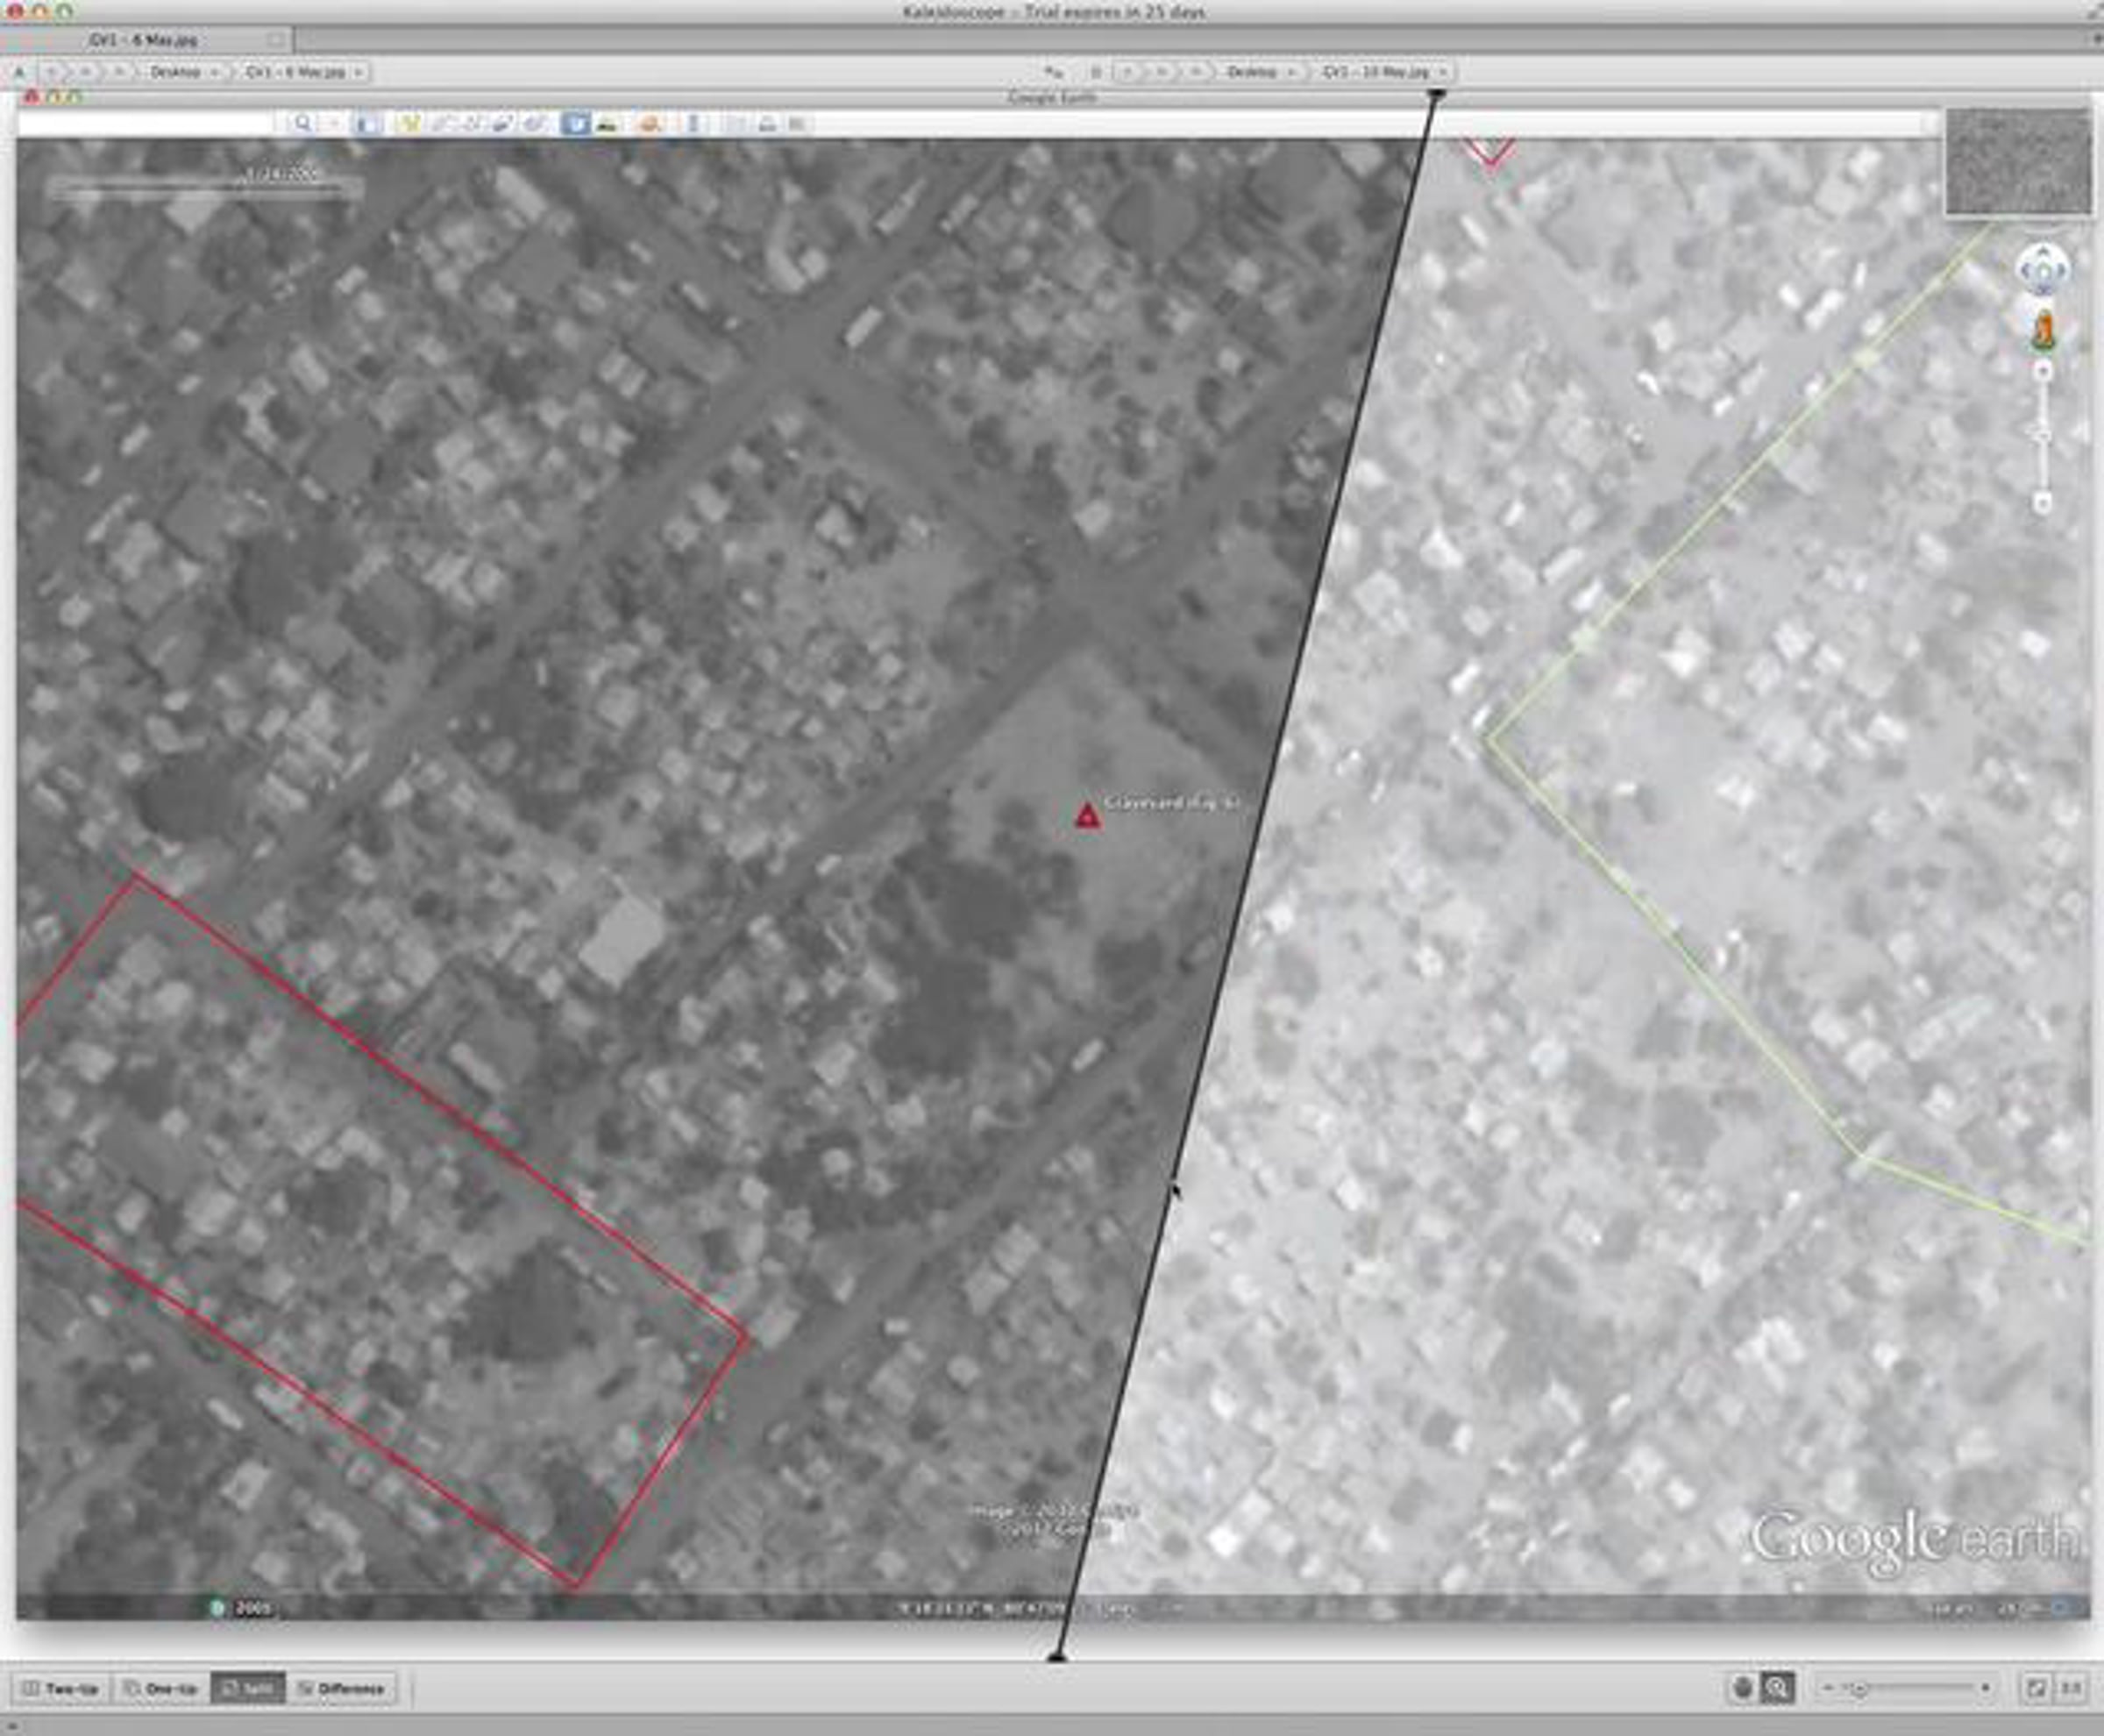Click the split divider's bottom handle
This screenshot has height=1736, width=2104.
click(1057, 1658)
